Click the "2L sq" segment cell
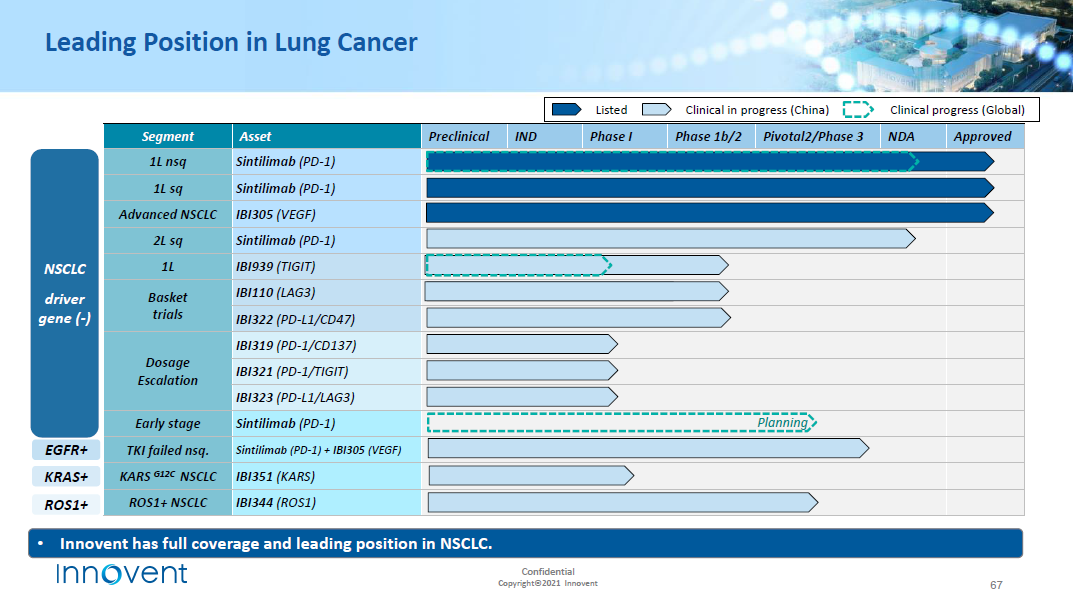The height and width of the screenshot is (603, 1073). [x=168, y=240]
